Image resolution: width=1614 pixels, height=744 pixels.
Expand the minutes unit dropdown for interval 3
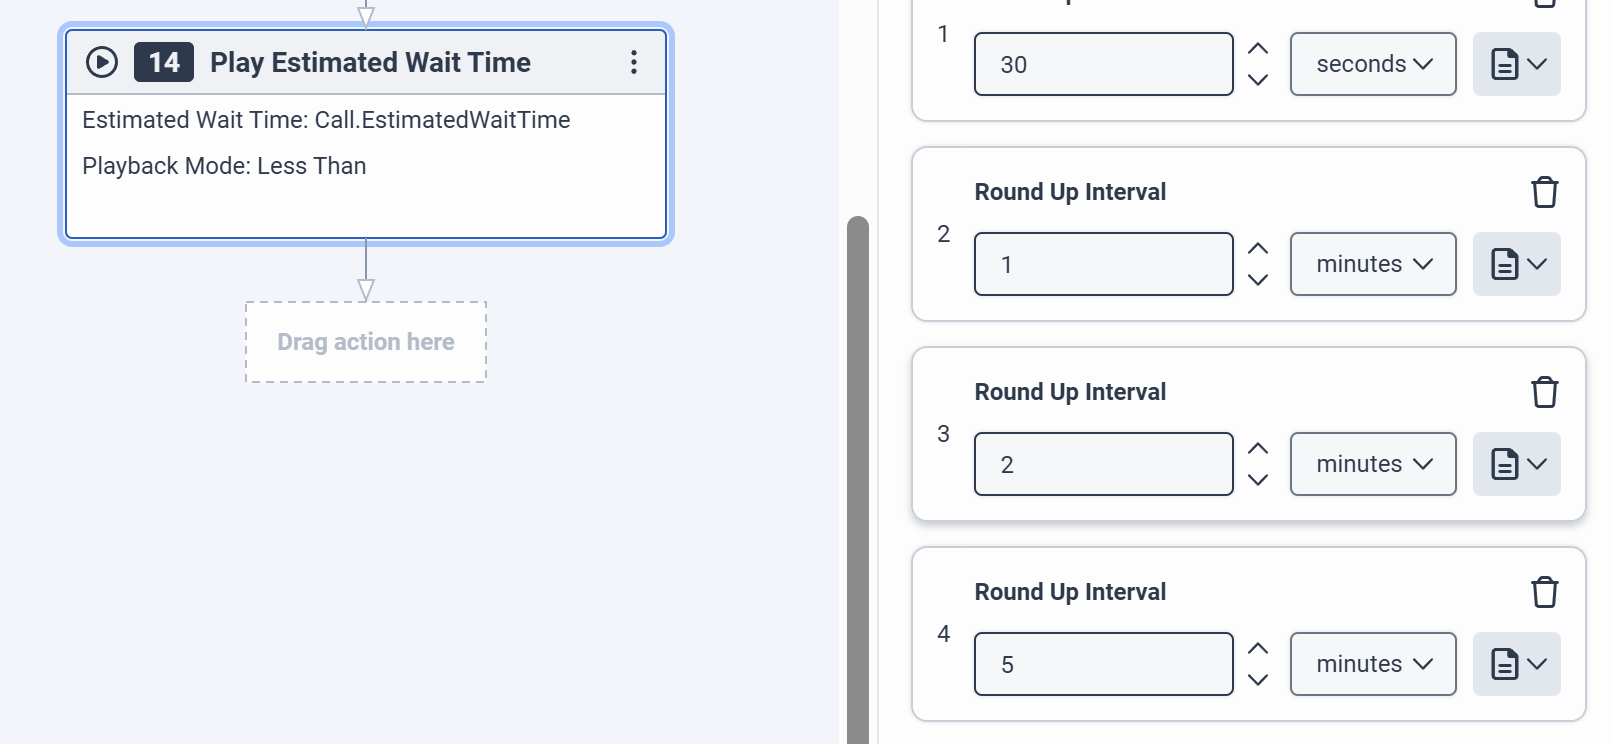point(1372,464)
